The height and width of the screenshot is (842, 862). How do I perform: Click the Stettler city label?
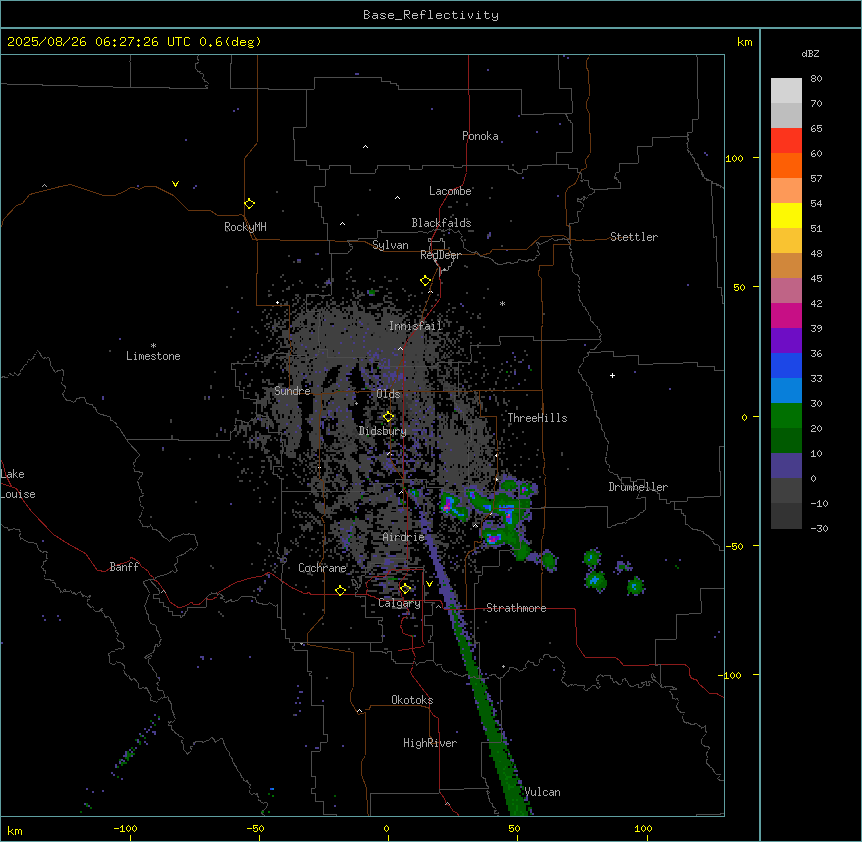[634, 237]
